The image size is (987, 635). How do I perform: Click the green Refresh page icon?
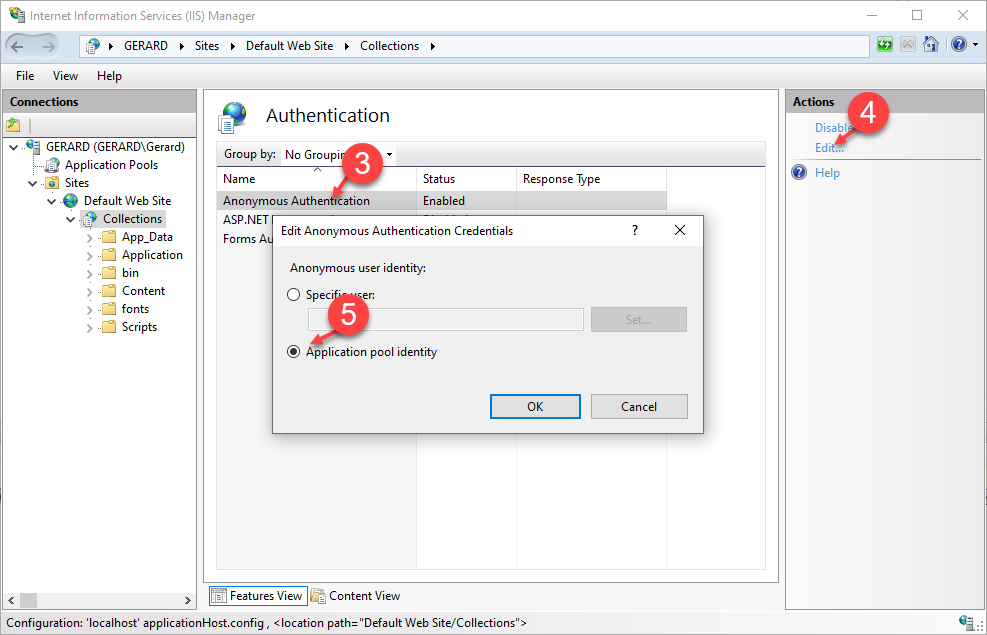885,45
